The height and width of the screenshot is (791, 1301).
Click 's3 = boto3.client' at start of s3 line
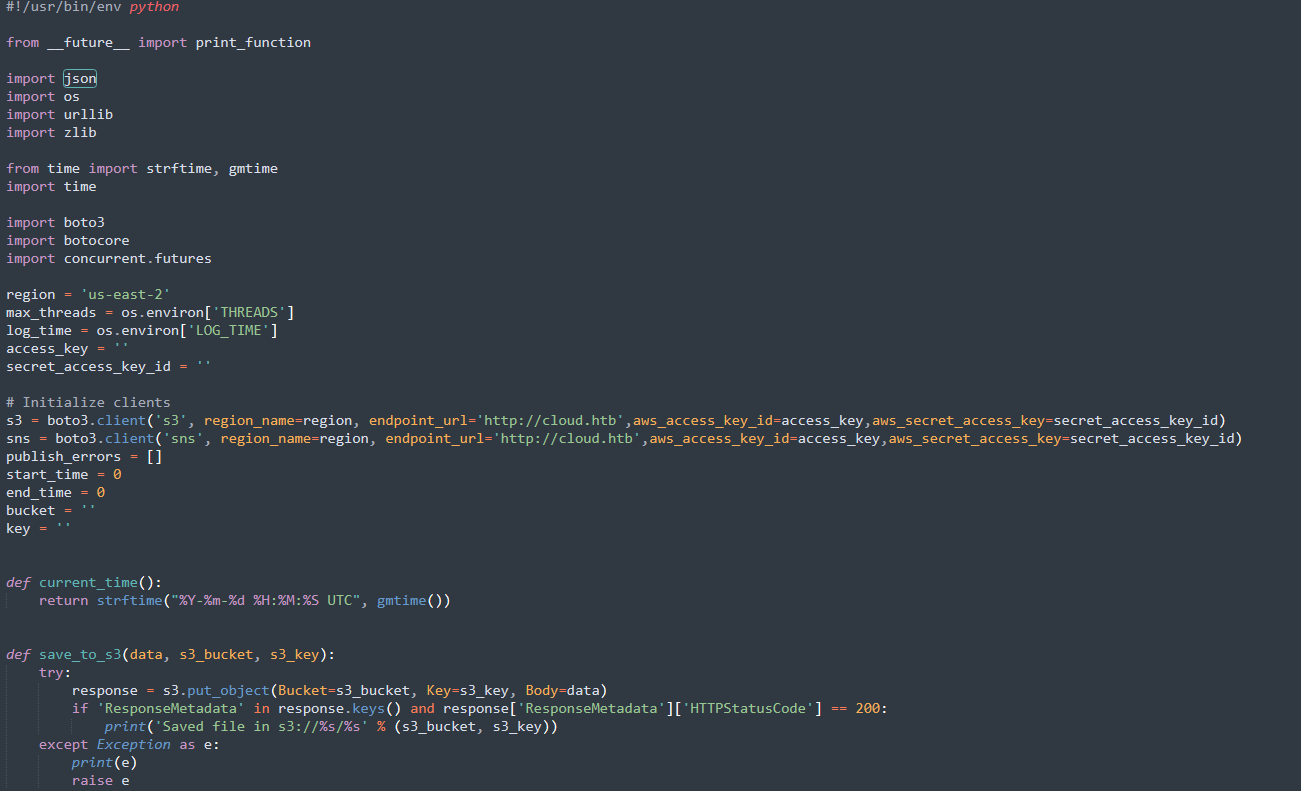pos(76,421)
